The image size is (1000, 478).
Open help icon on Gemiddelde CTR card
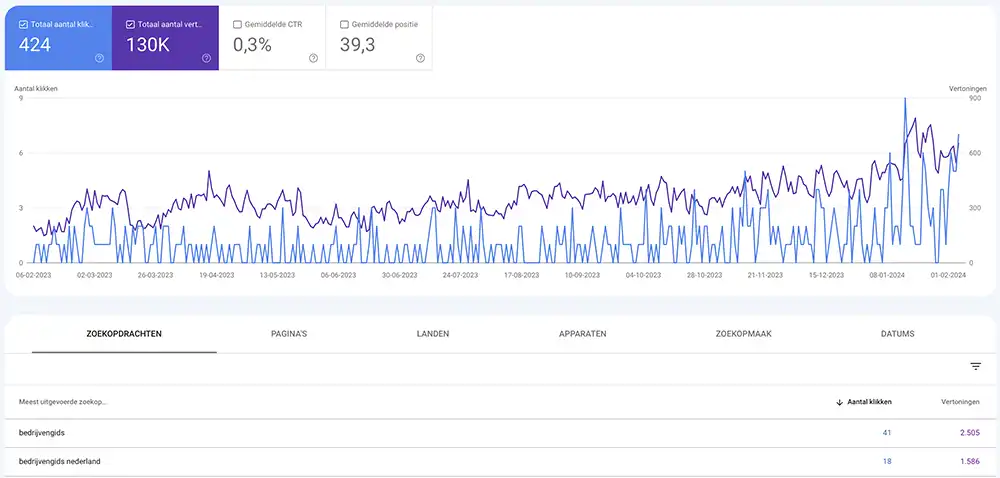[313, 58]
